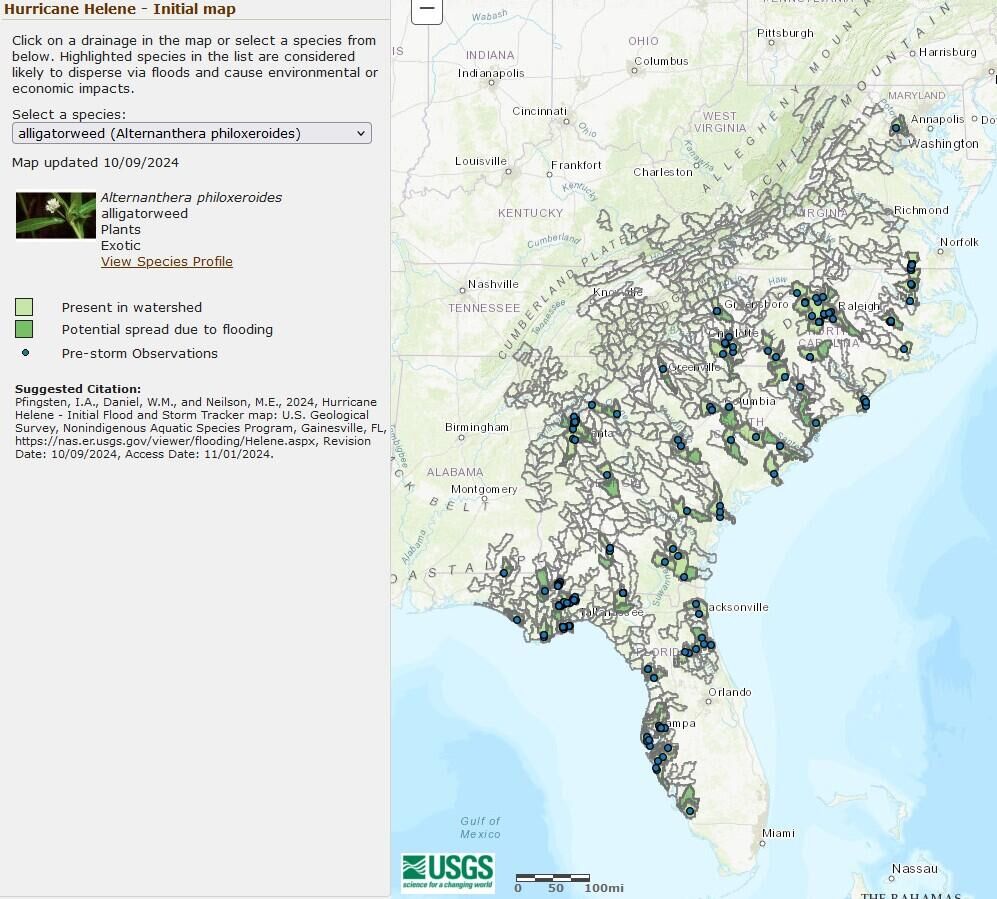Click the zoom-out button on the map
Screen dimensions: 997x899
(426, 10)
